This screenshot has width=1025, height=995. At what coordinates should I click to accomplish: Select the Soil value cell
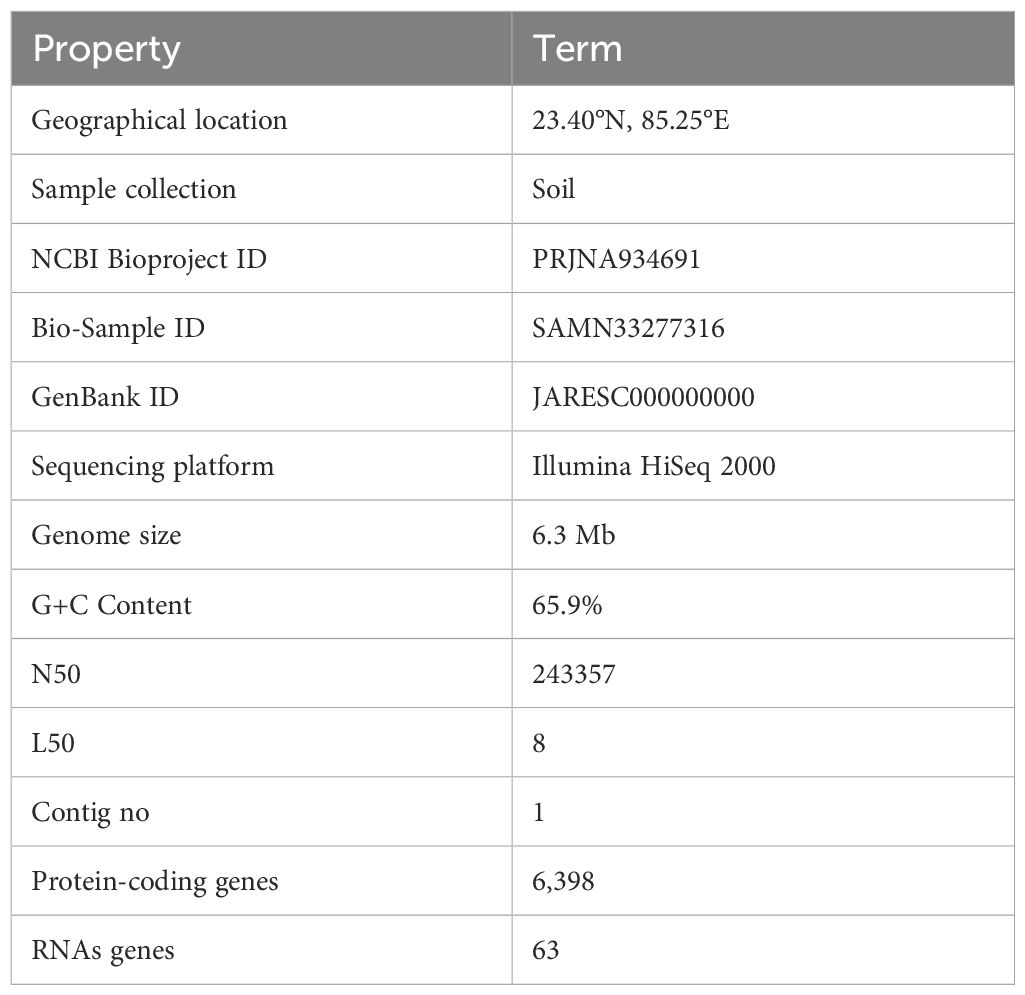764,190
